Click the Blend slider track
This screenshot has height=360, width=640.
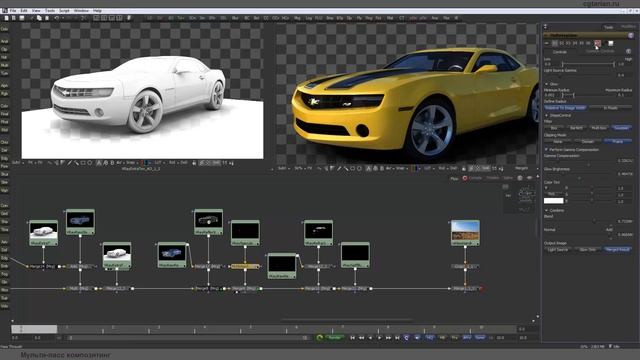point(580,221)
